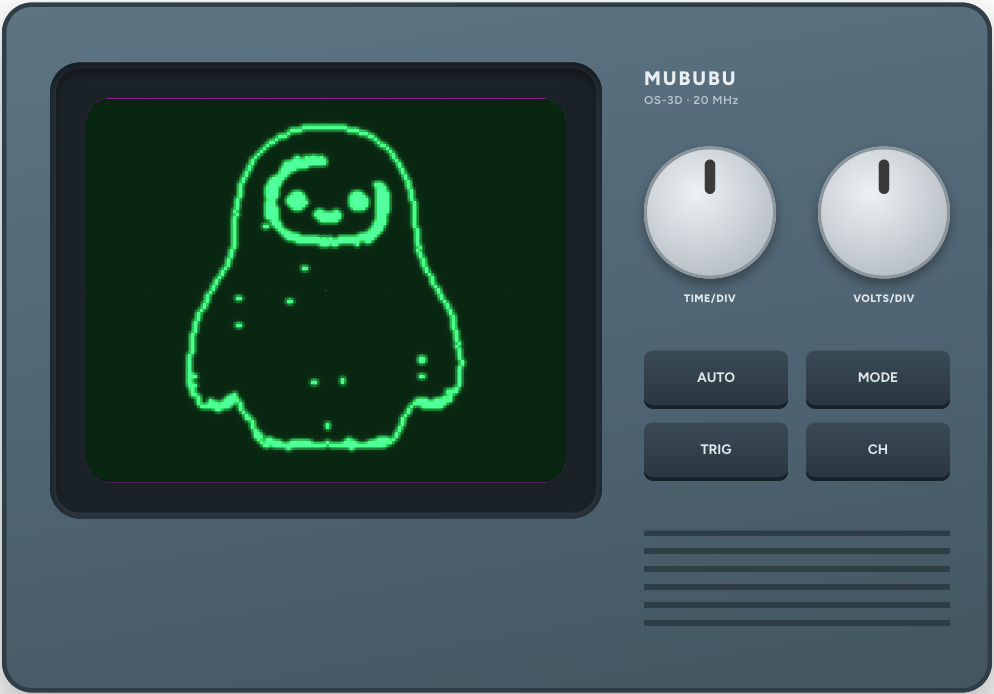The height and width of the screenshot is (694, 994).
Task: Click the AUTO button
Action: click(x=716, y=378)
